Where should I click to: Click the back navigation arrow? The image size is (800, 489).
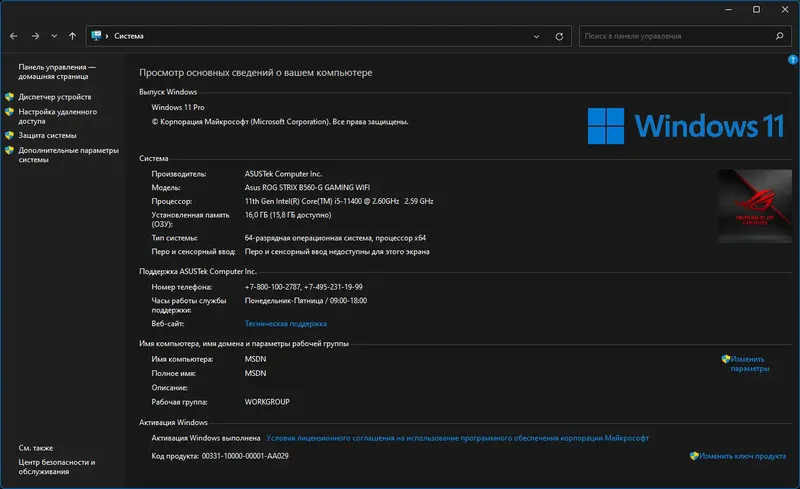tap(14, 36)
